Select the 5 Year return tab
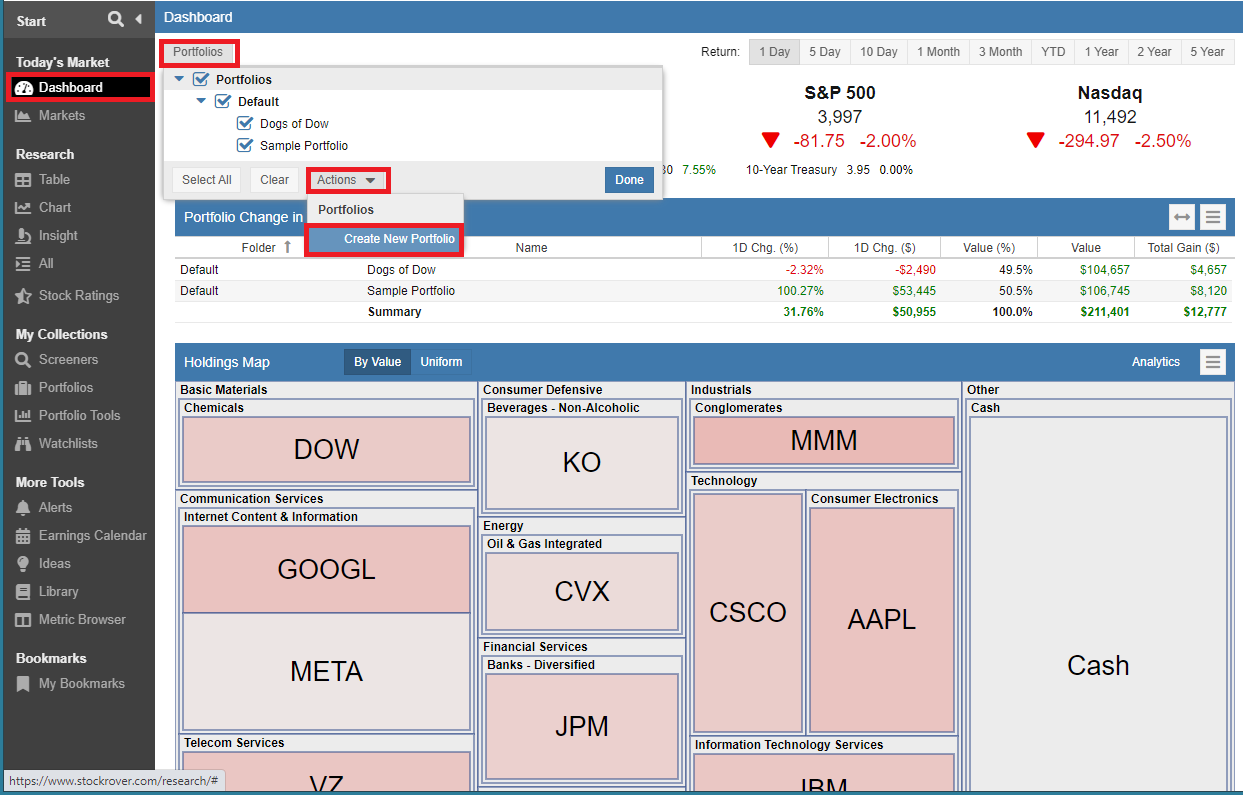This screenshot has width=1243, height=795. click(1207, 52)
